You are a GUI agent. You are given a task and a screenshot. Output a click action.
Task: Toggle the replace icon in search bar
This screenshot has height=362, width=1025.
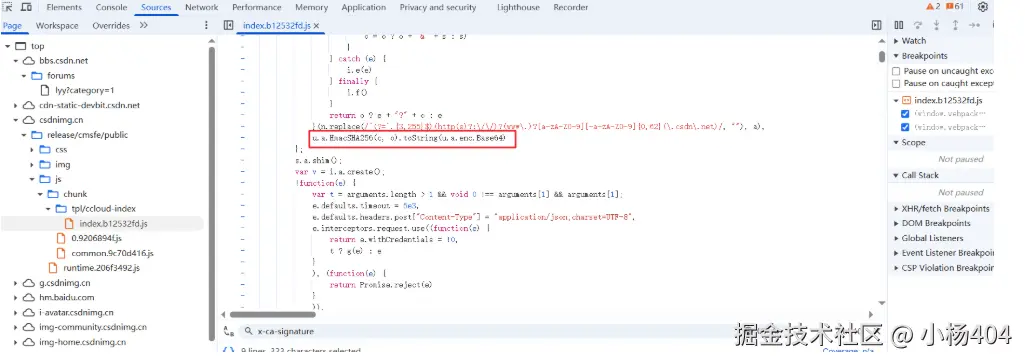click(x=228, y=331)
